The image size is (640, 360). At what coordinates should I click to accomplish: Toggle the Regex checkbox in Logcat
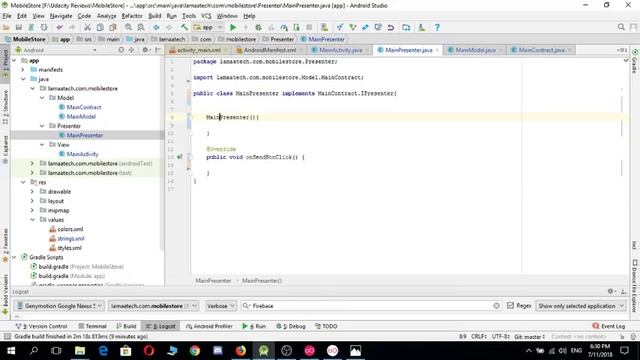coord(510,305)
